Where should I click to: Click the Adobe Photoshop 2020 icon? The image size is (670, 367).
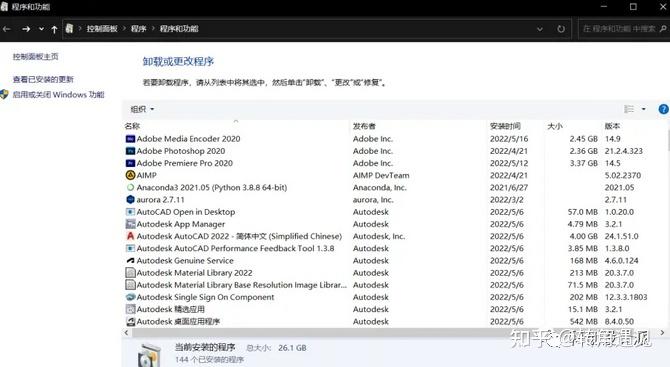[x=130, y=151]
